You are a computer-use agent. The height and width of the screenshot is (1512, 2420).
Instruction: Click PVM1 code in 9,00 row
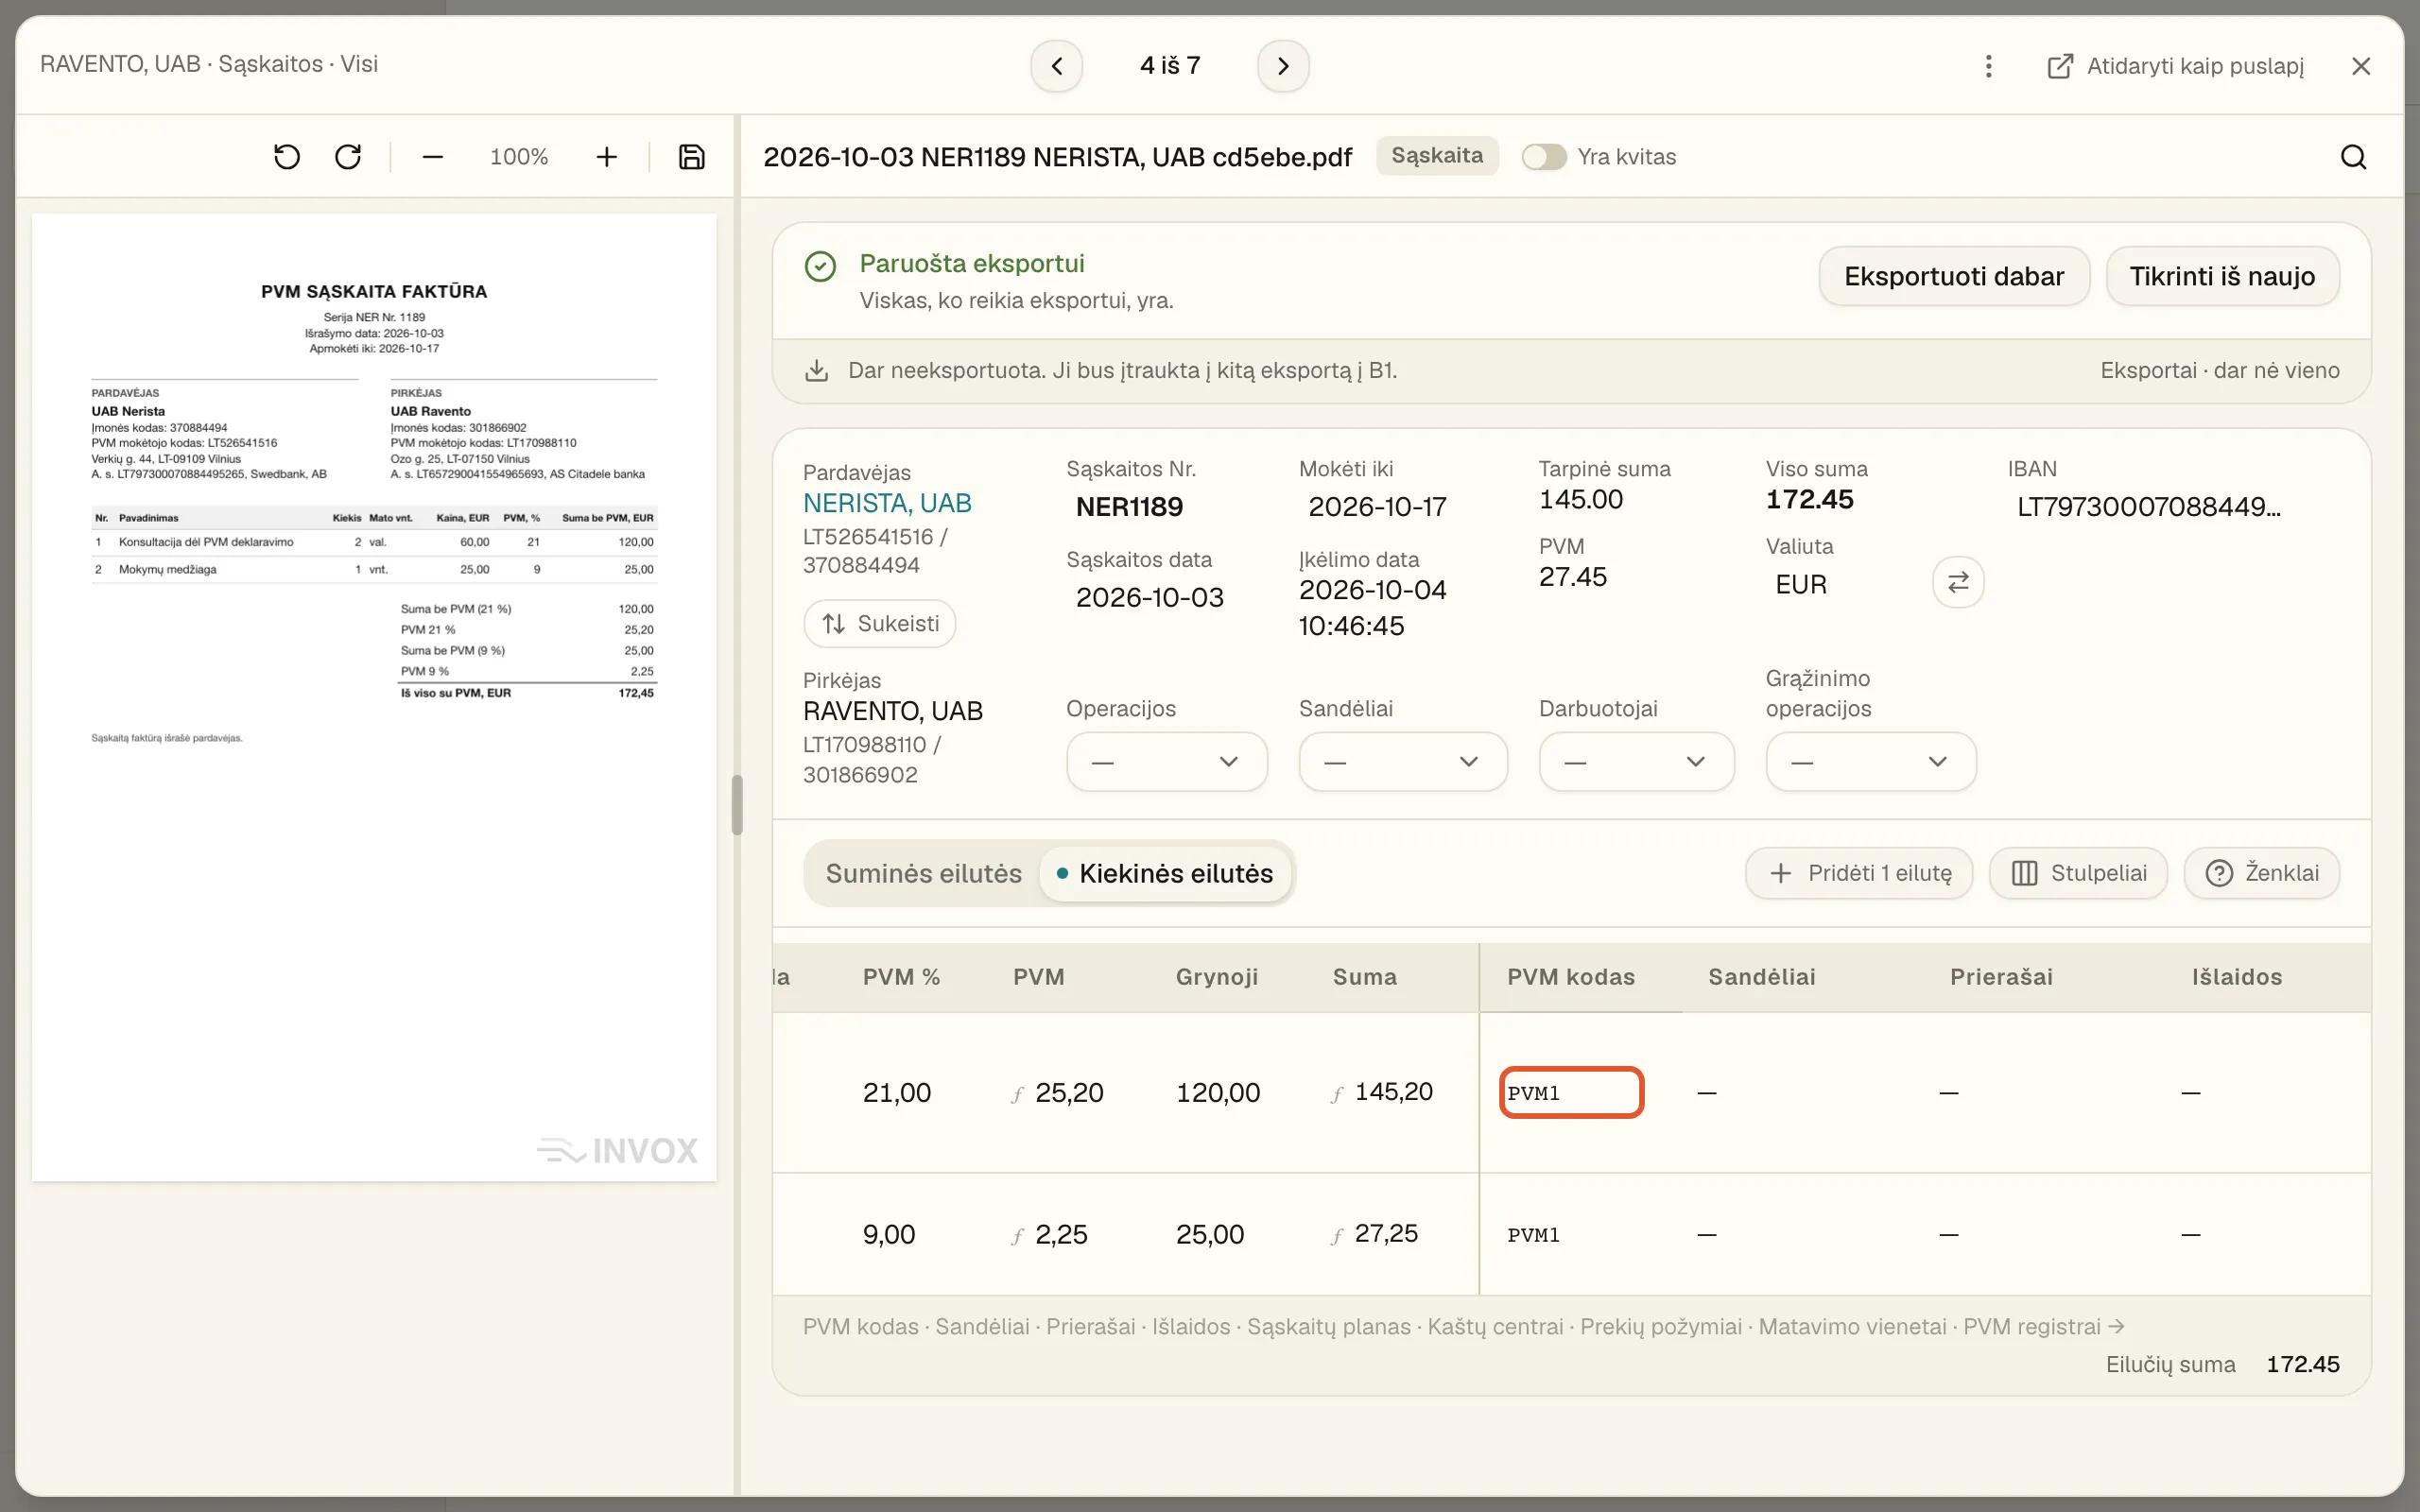(x=1533, y=1235)
